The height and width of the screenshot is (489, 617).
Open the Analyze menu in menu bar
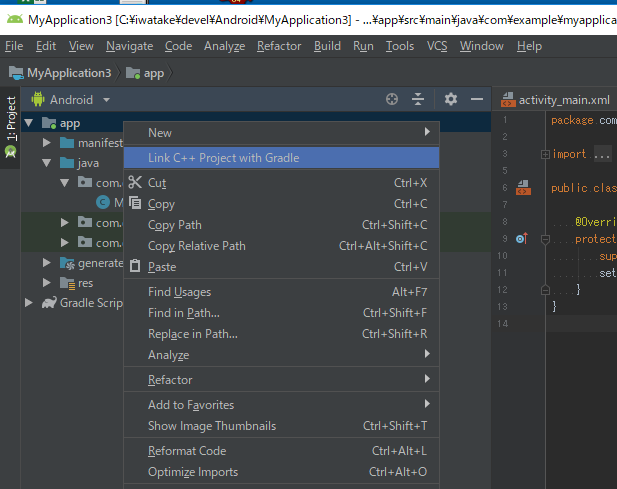click(224, 46)
